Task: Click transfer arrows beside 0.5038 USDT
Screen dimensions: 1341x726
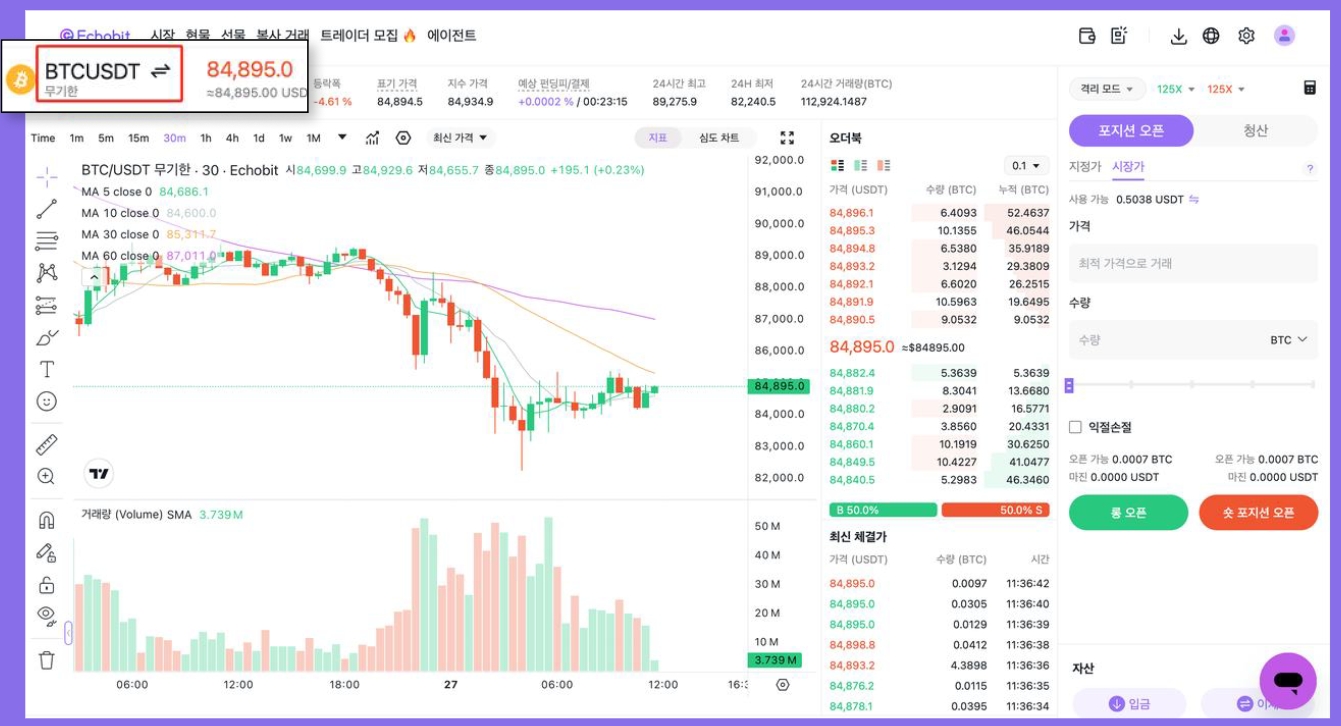Action: coord(1194,199)
